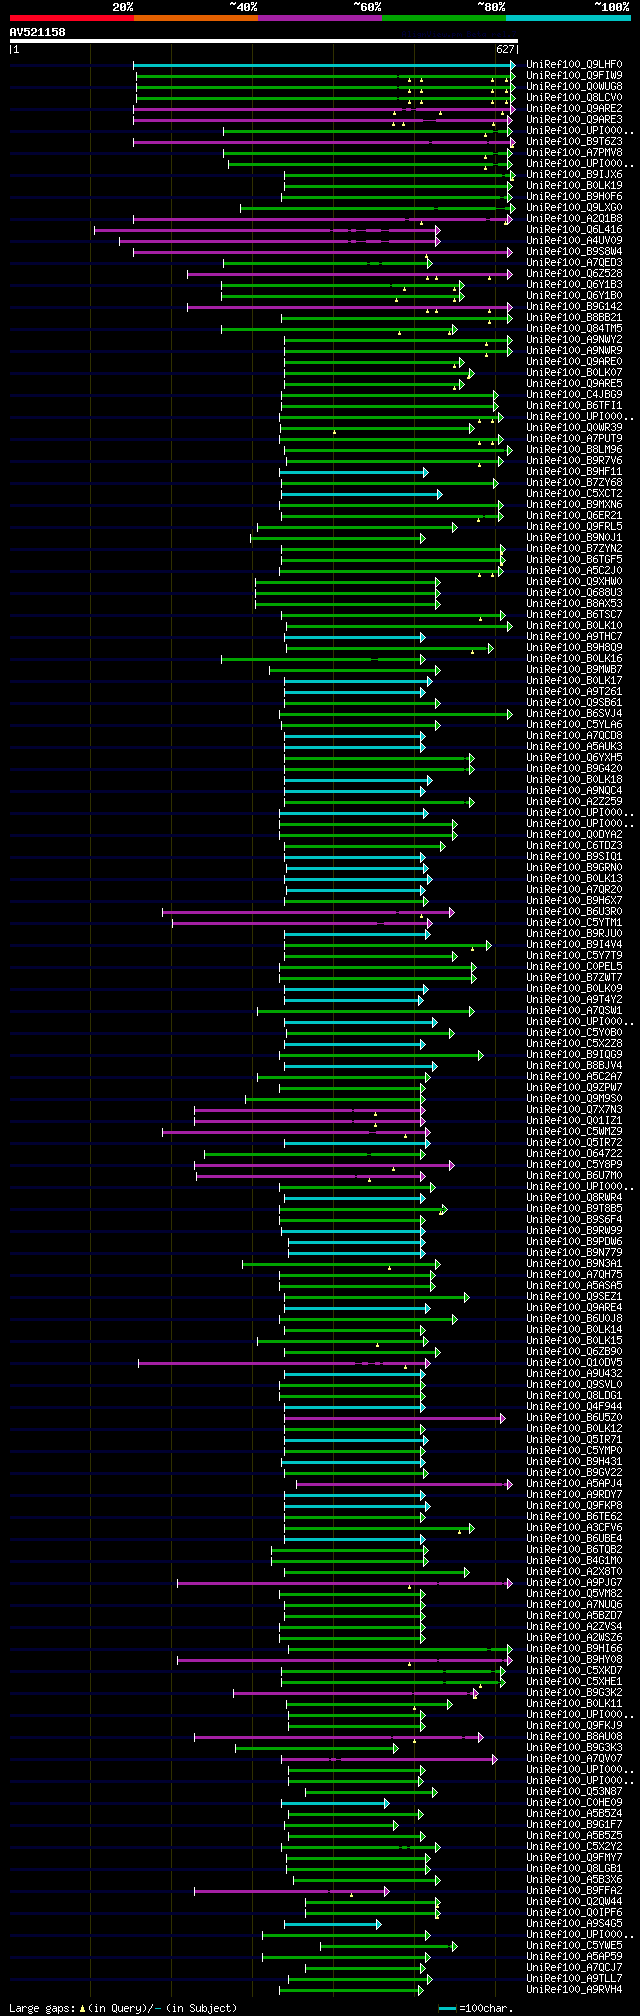The image size is (640, 2016).
Task: Click the query name AV521158
Action: point(38,32)
